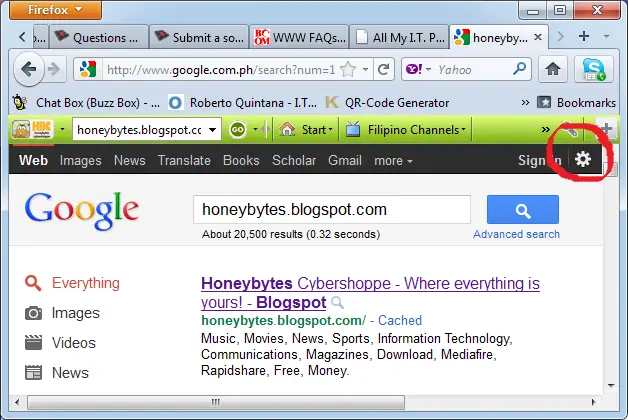Open the Honeybytes Cybershoppe search result title
The image size is (628, 420).
[x=370, y=293]
